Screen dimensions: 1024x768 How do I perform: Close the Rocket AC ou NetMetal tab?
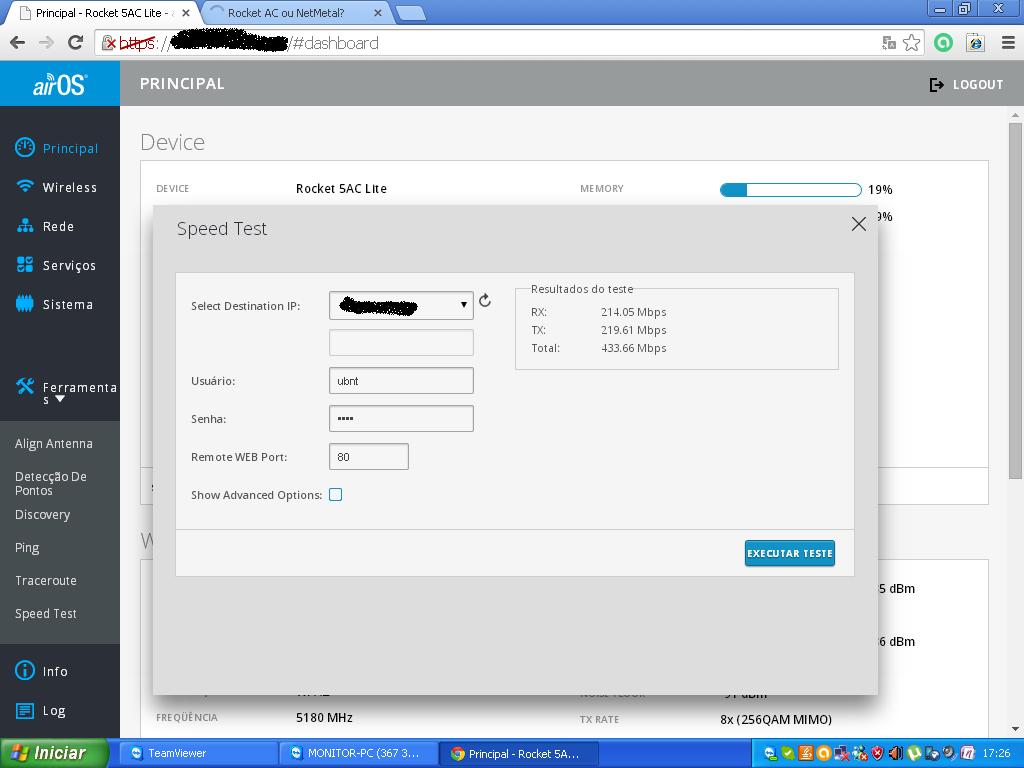tap(377, 12)
